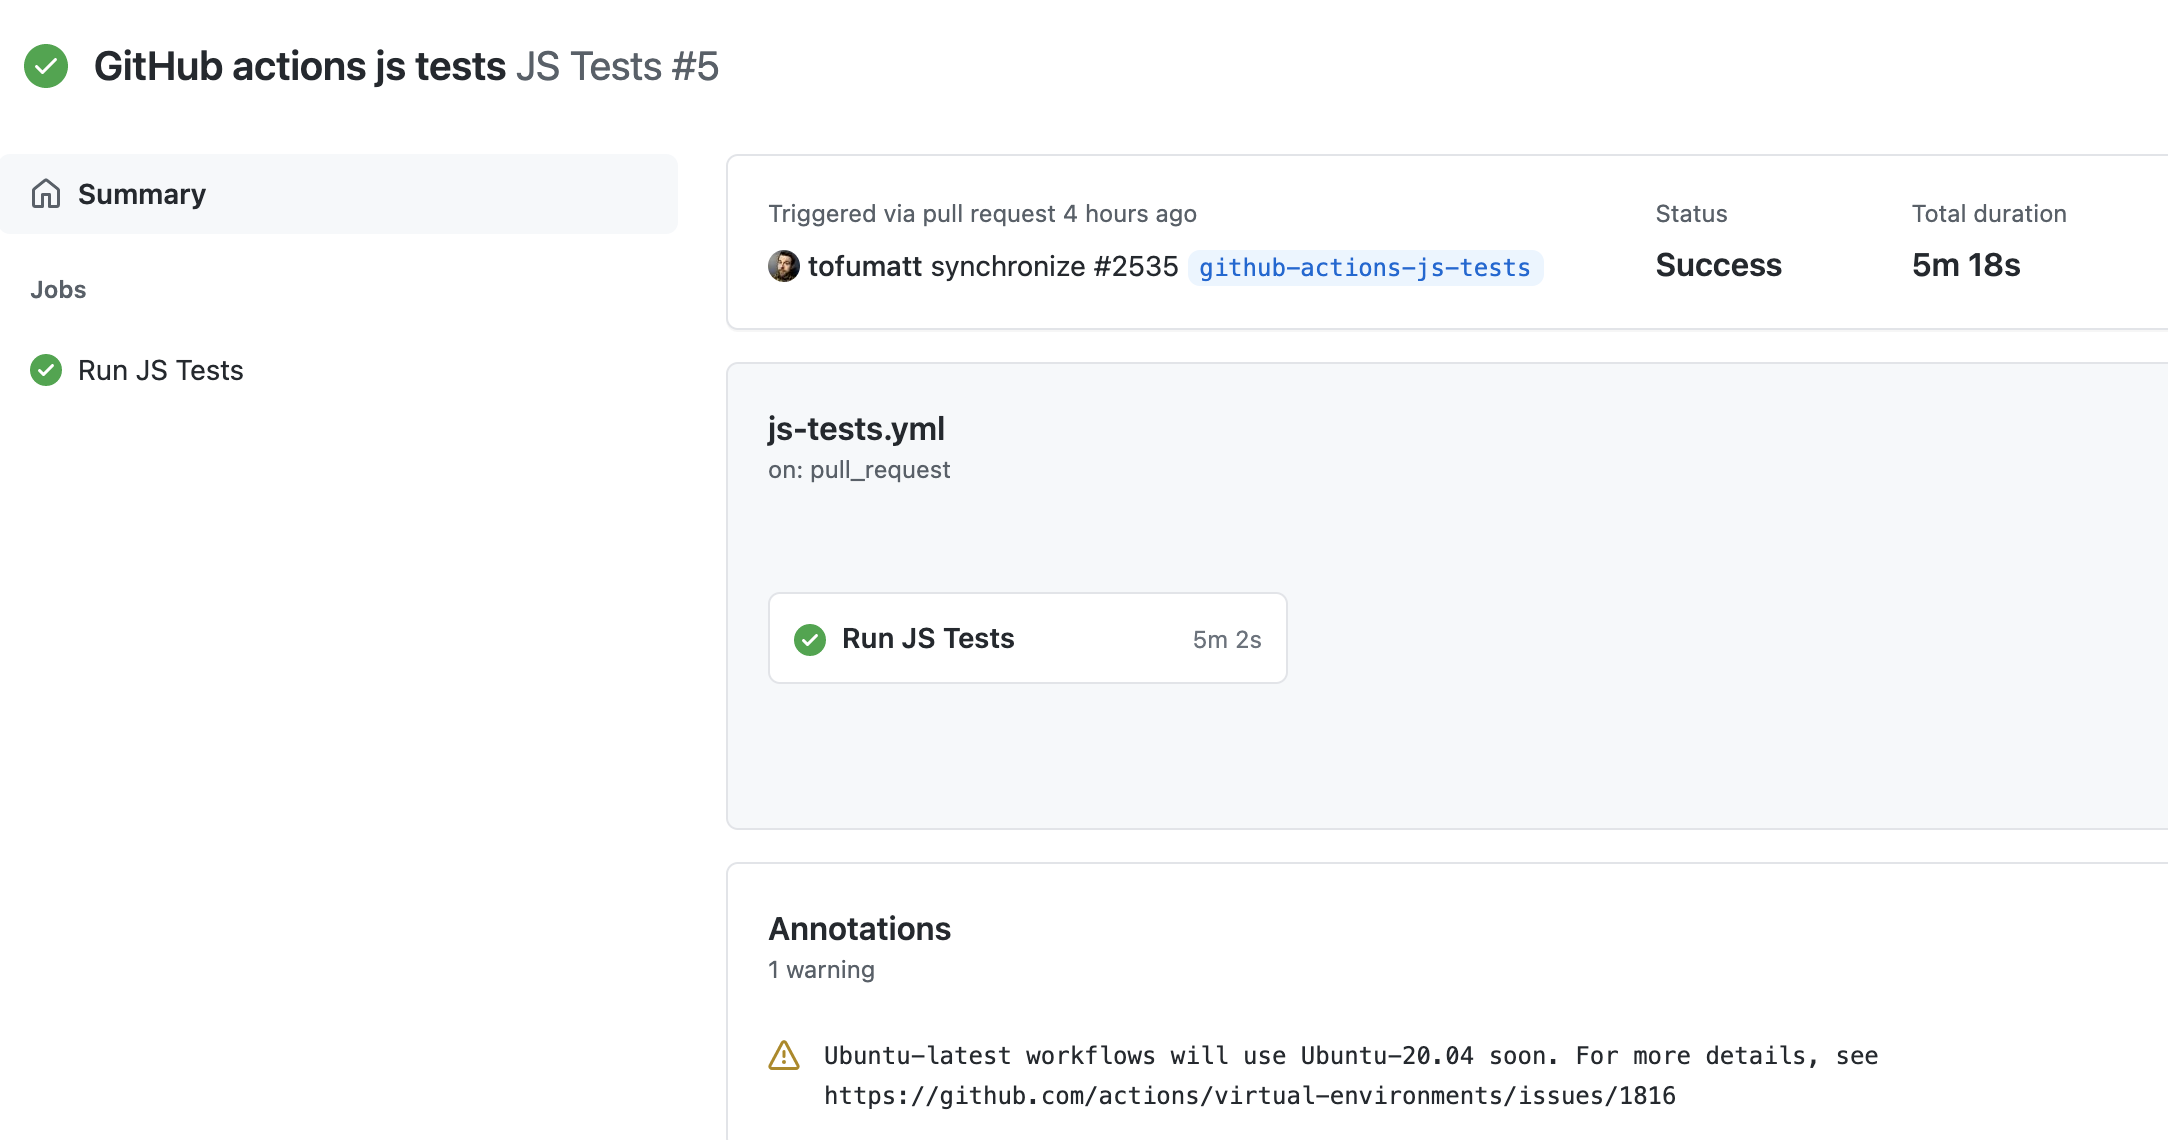Screen dimensions: 2168x1140
Task: Open the github-actions-js-tests branch label
Action: 1365,267
